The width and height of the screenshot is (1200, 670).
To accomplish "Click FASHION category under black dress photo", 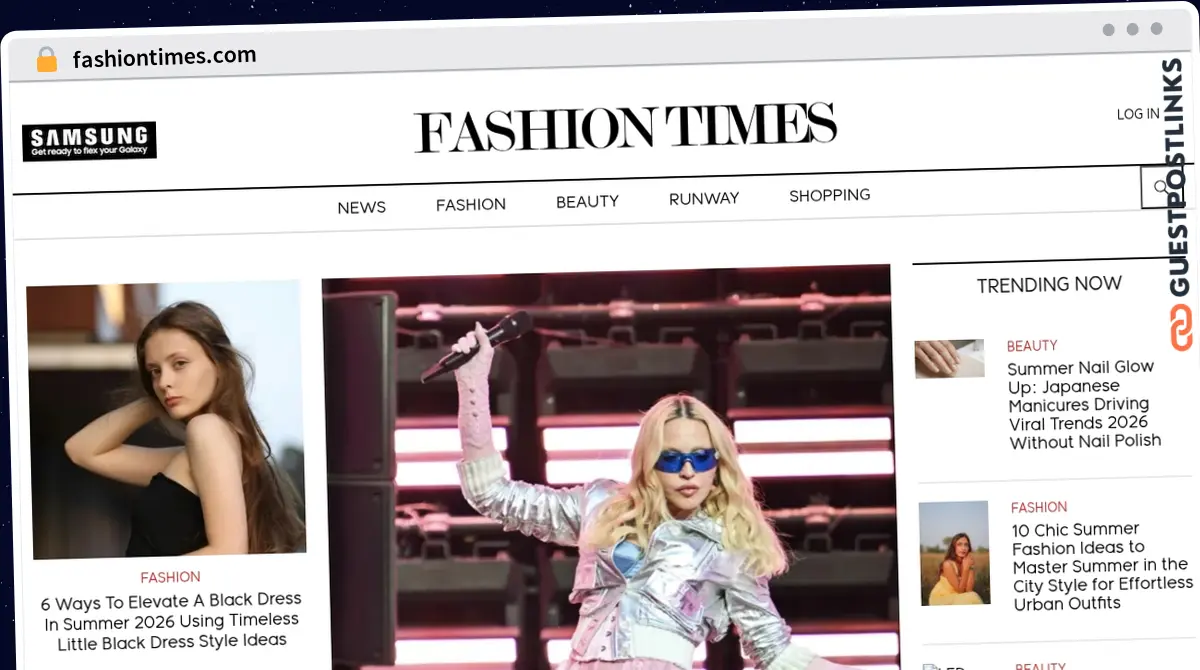I will [x=170, y=577].
